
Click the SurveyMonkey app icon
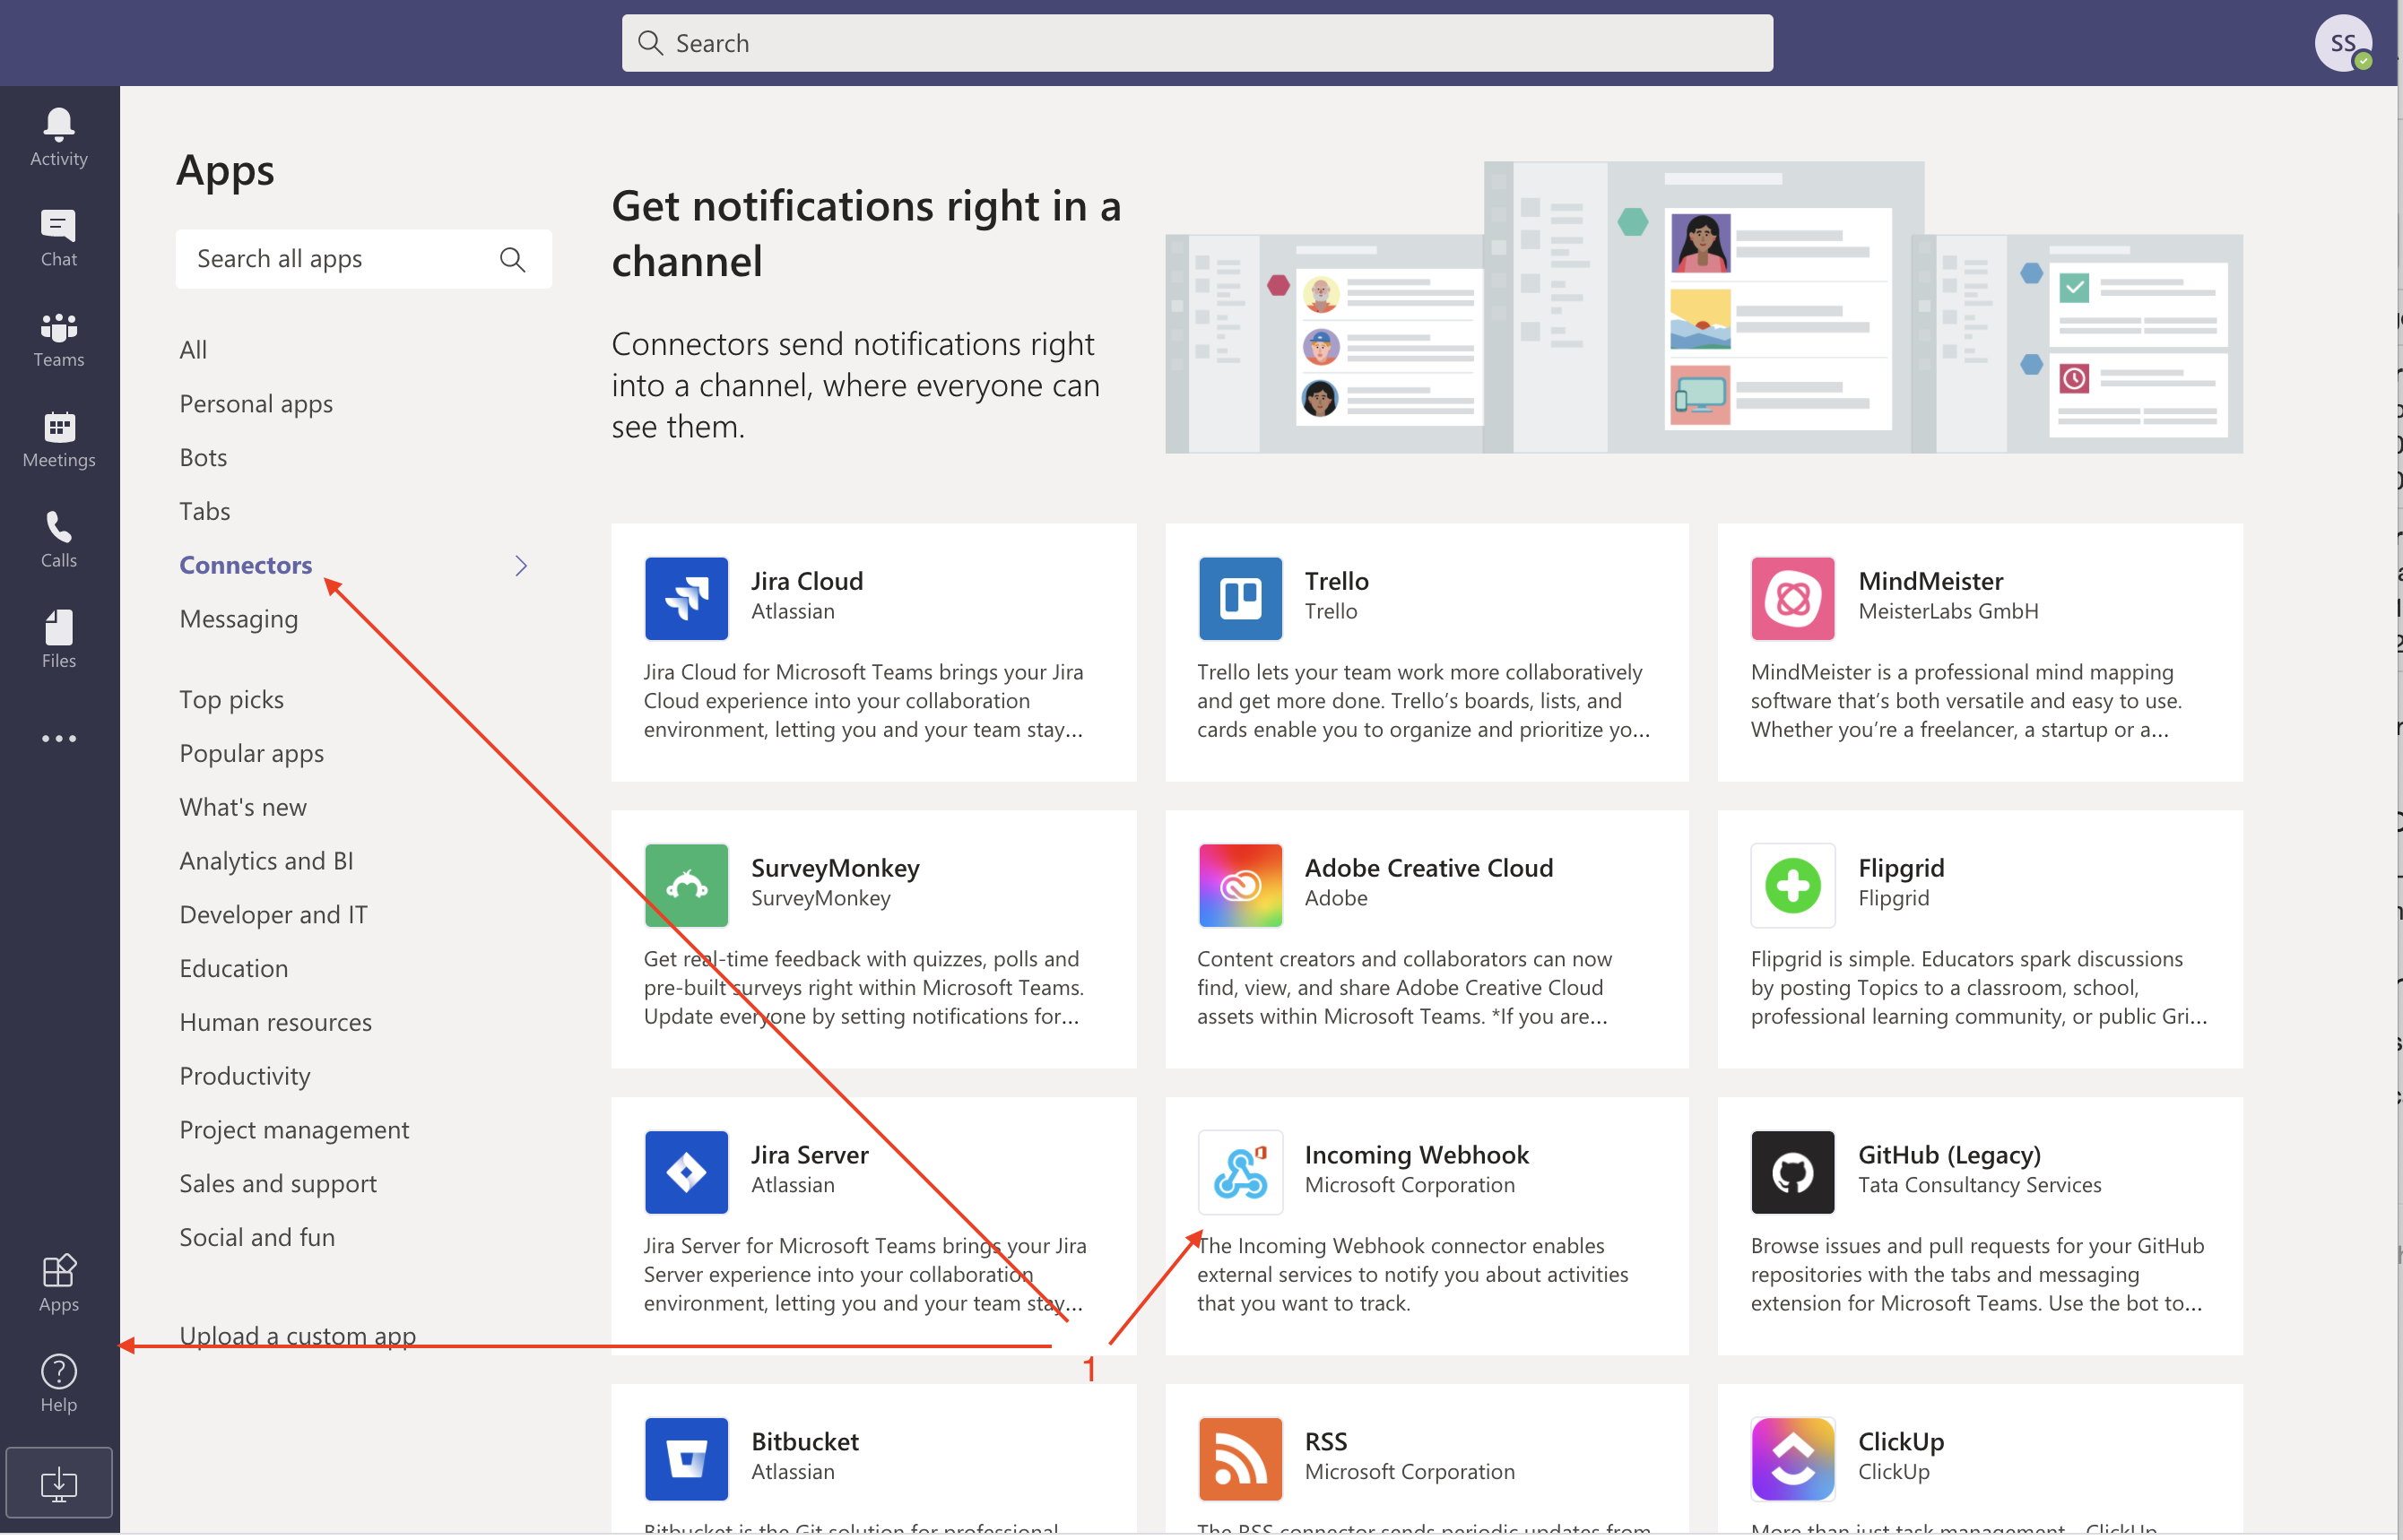point(686,885)
